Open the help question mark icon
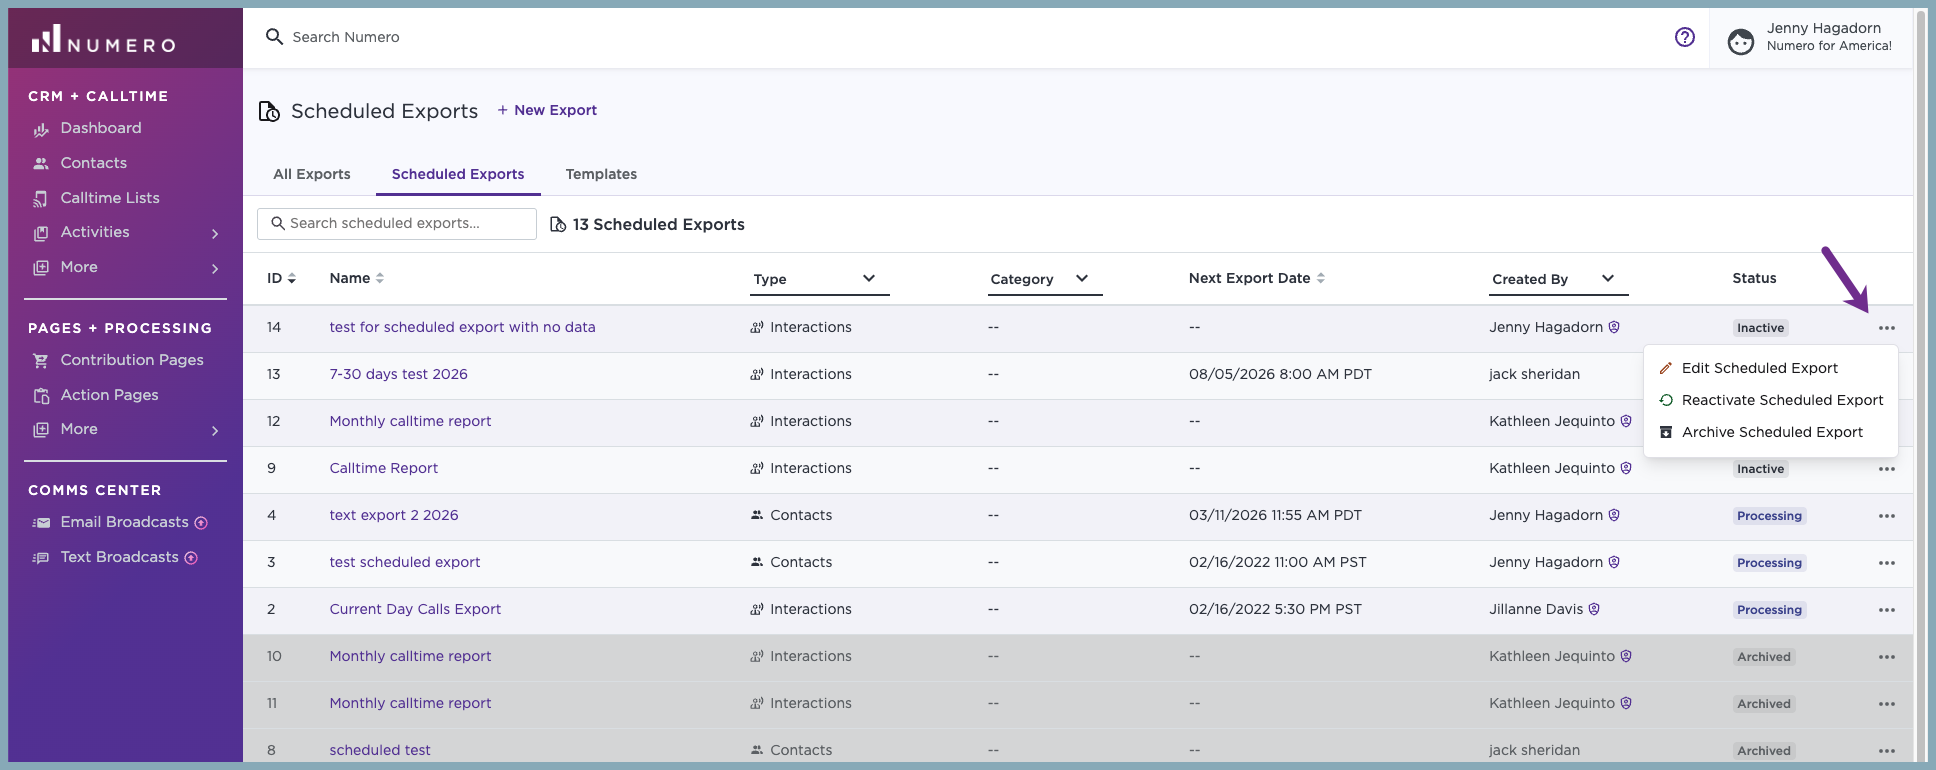The width and height of the screenshot is (1936, 770). coord(1685,37)
